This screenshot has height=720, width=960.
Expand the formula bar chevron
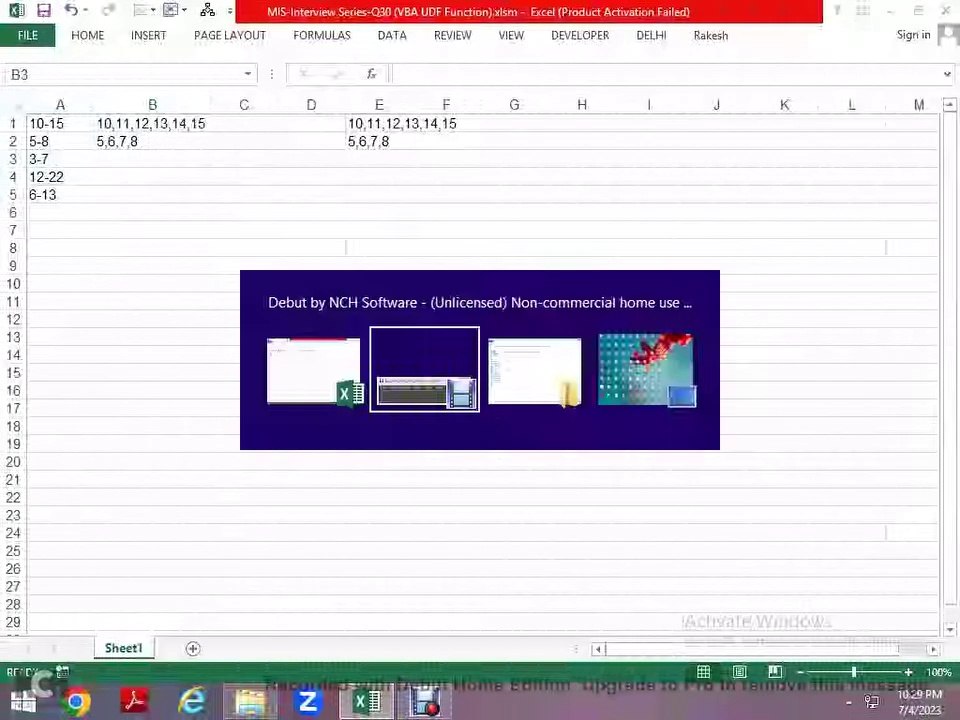click(948, 75)
